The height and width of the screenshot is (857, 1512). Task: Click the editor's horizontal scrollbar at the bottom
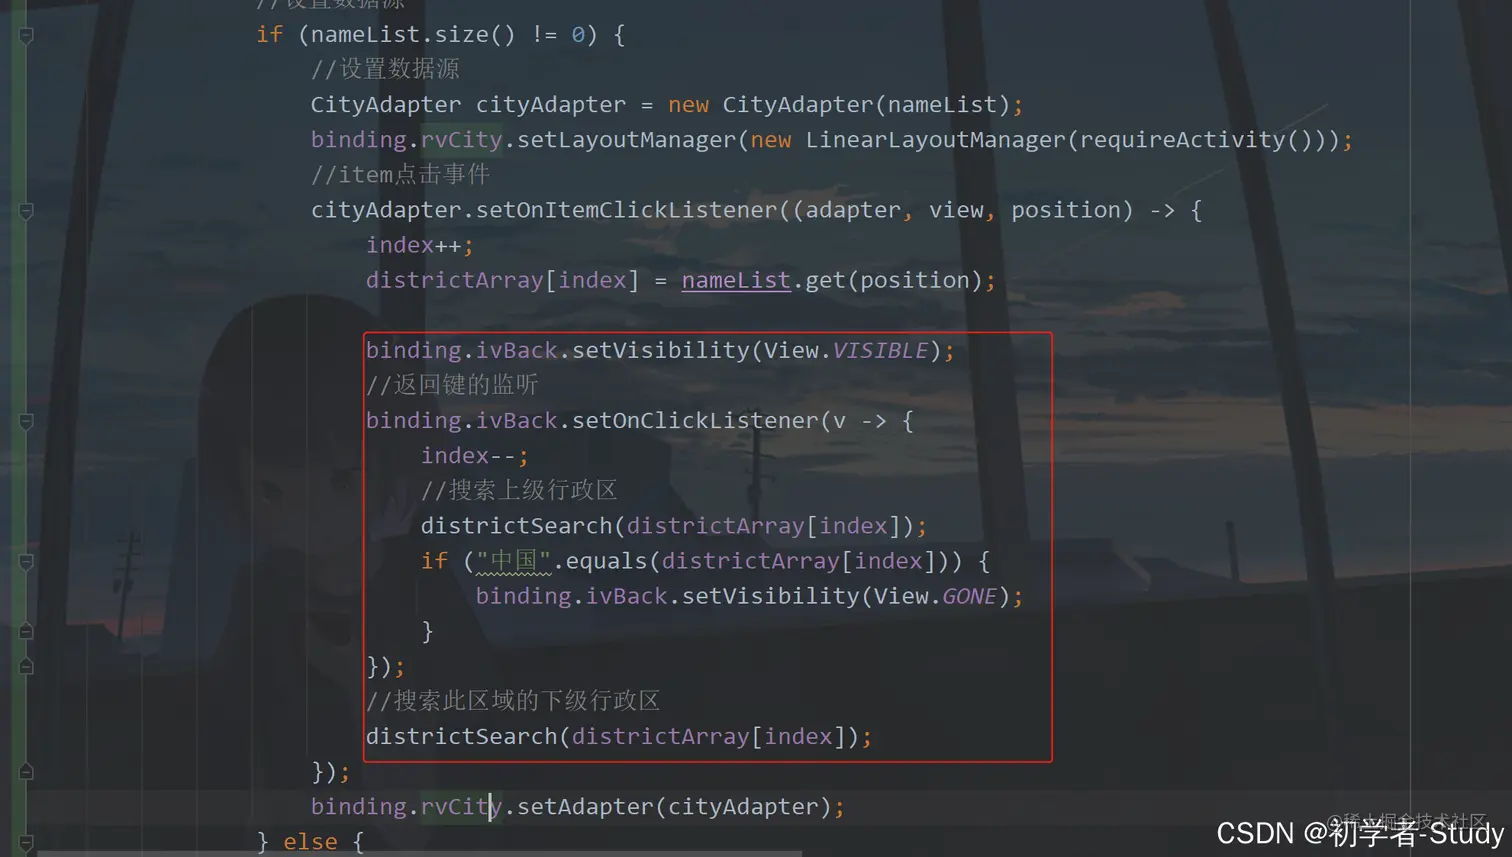420,854
